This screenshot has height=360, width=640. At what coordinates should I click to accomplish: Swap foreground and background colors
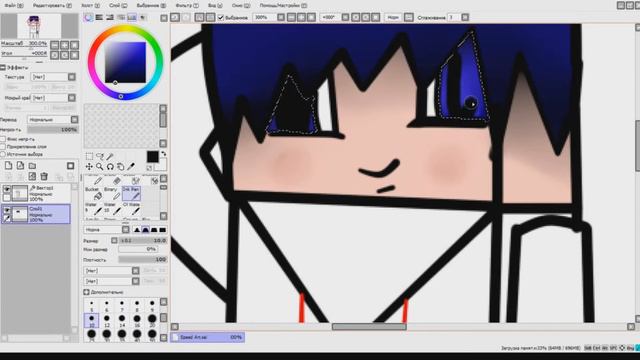point(164,154)
